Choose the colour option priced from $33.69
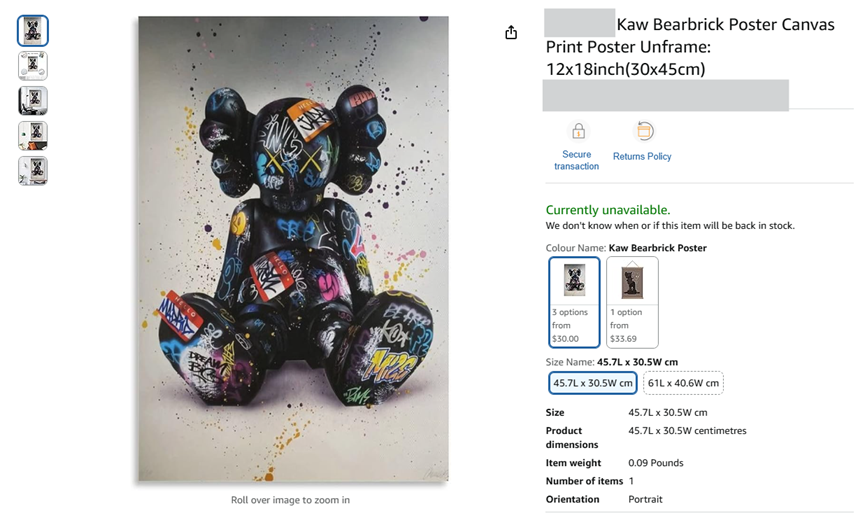865x518 pixels. click(632, 302)
